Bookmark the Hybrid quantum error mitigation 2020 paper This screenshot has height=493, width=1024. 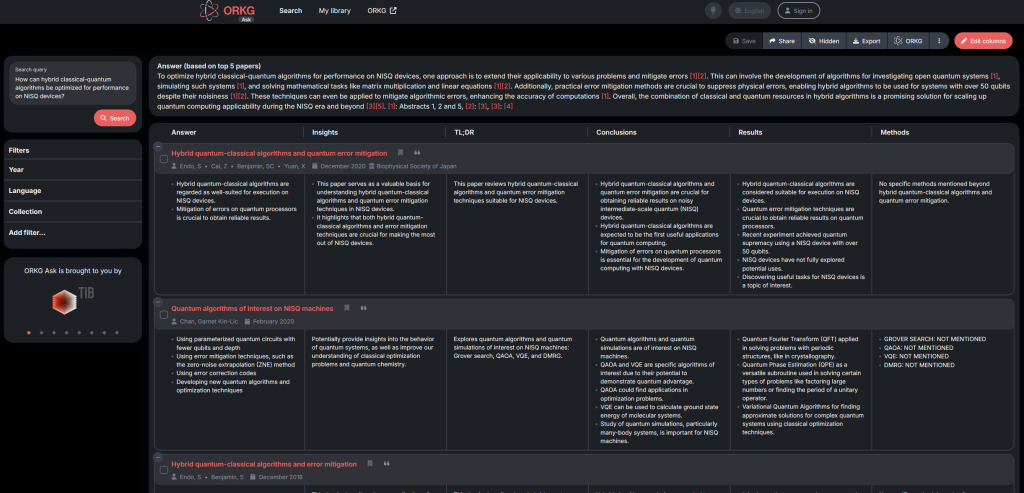(x=400, y=153)
